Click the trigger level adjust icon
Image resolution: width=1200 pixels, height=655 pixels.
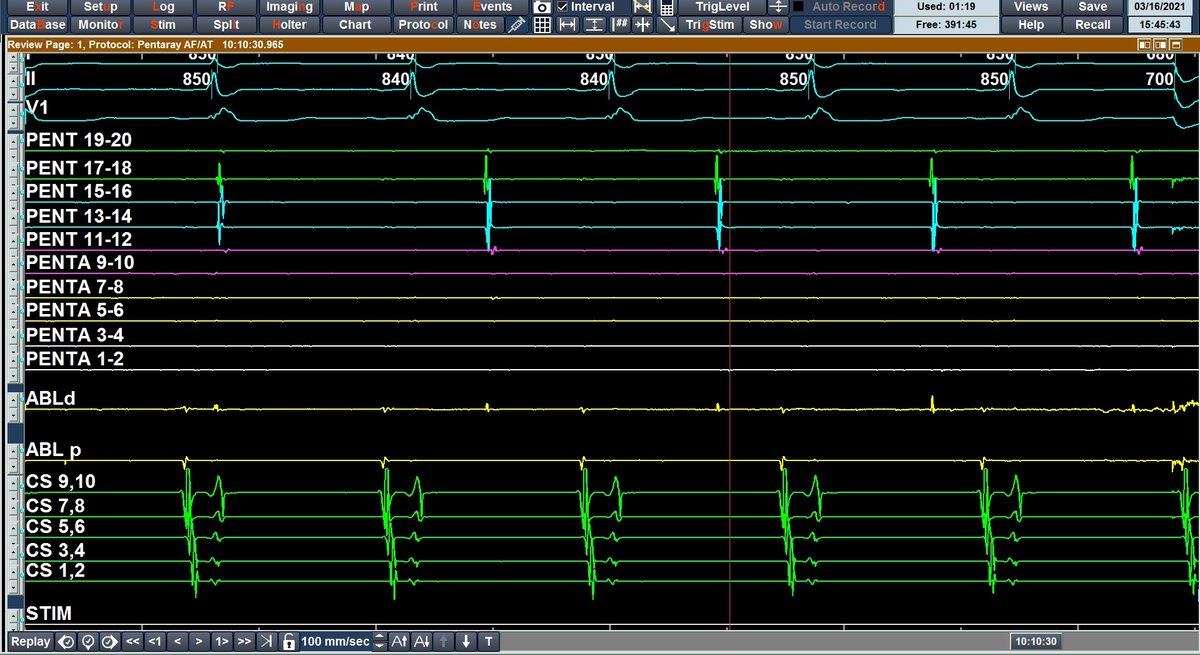[779, 7]
